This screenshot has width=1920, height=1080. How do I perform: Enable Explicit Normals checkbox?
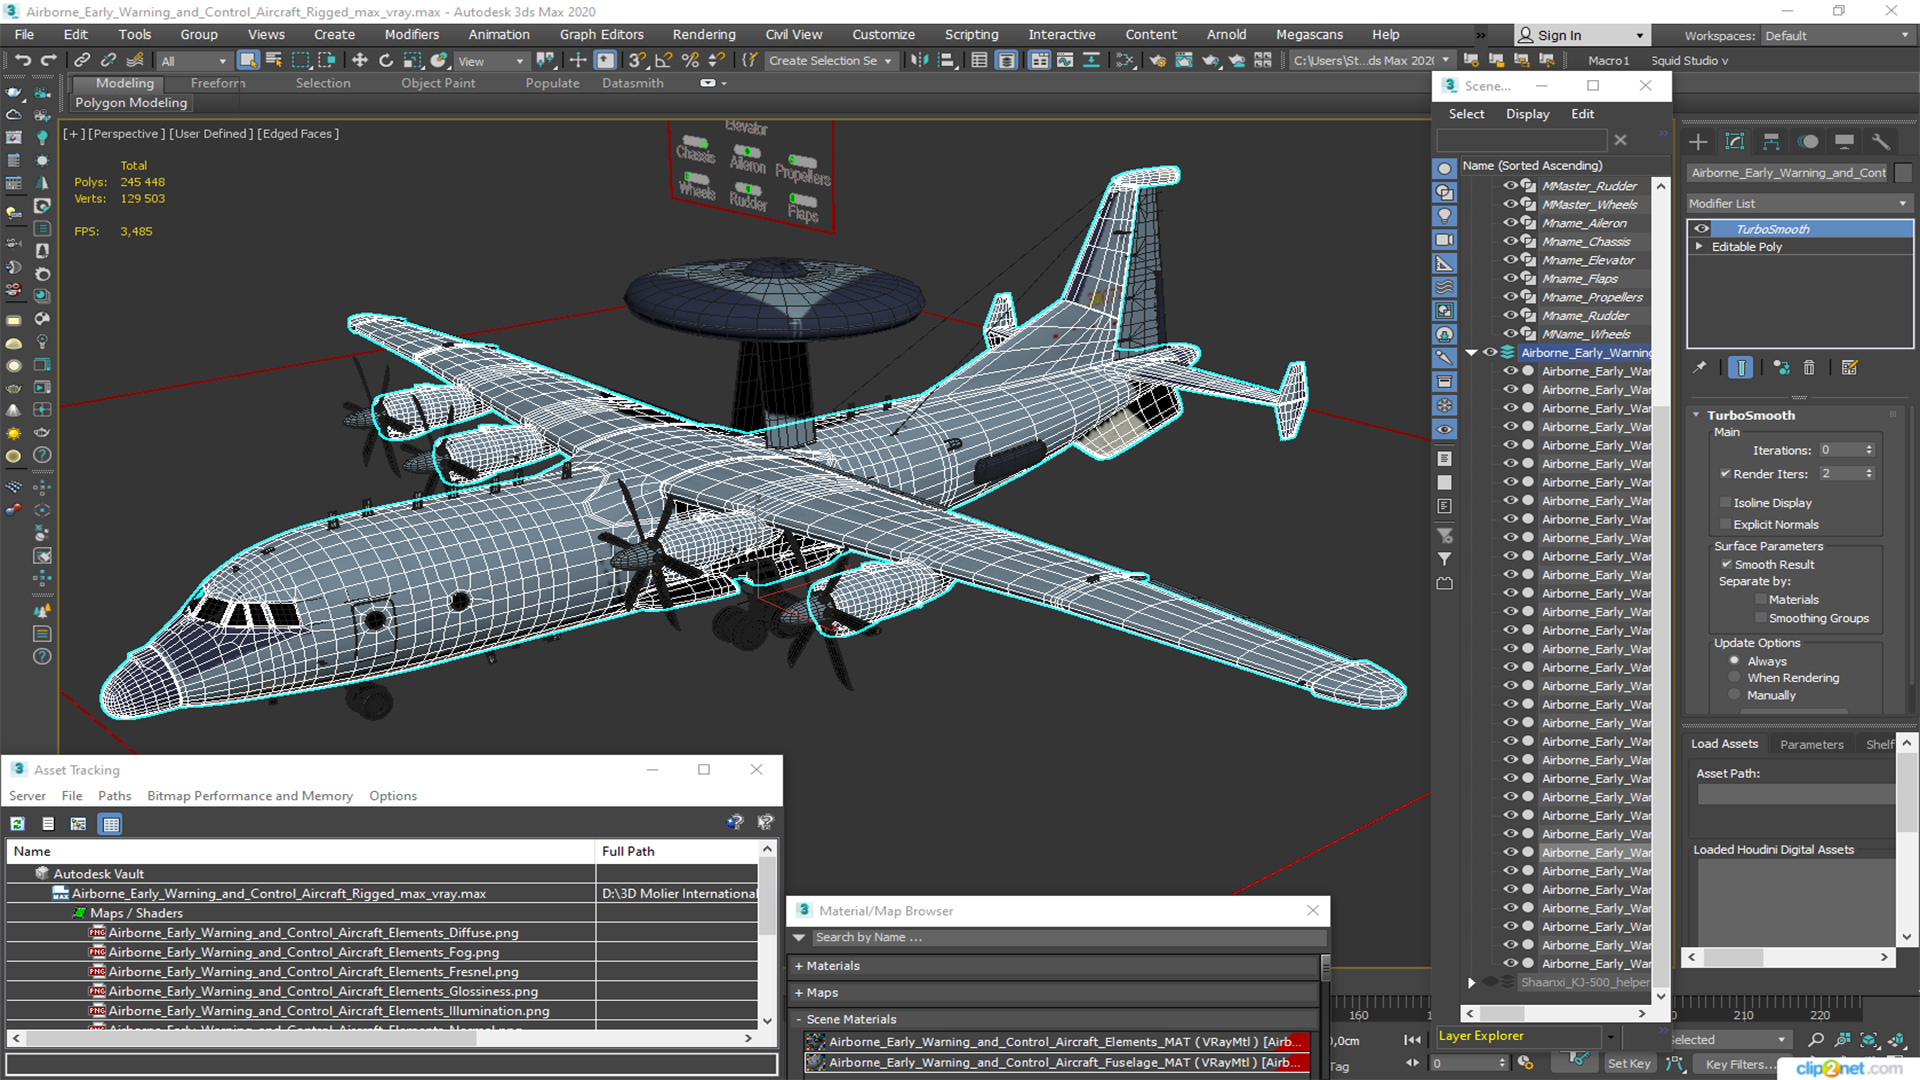tap(1725, 525)
